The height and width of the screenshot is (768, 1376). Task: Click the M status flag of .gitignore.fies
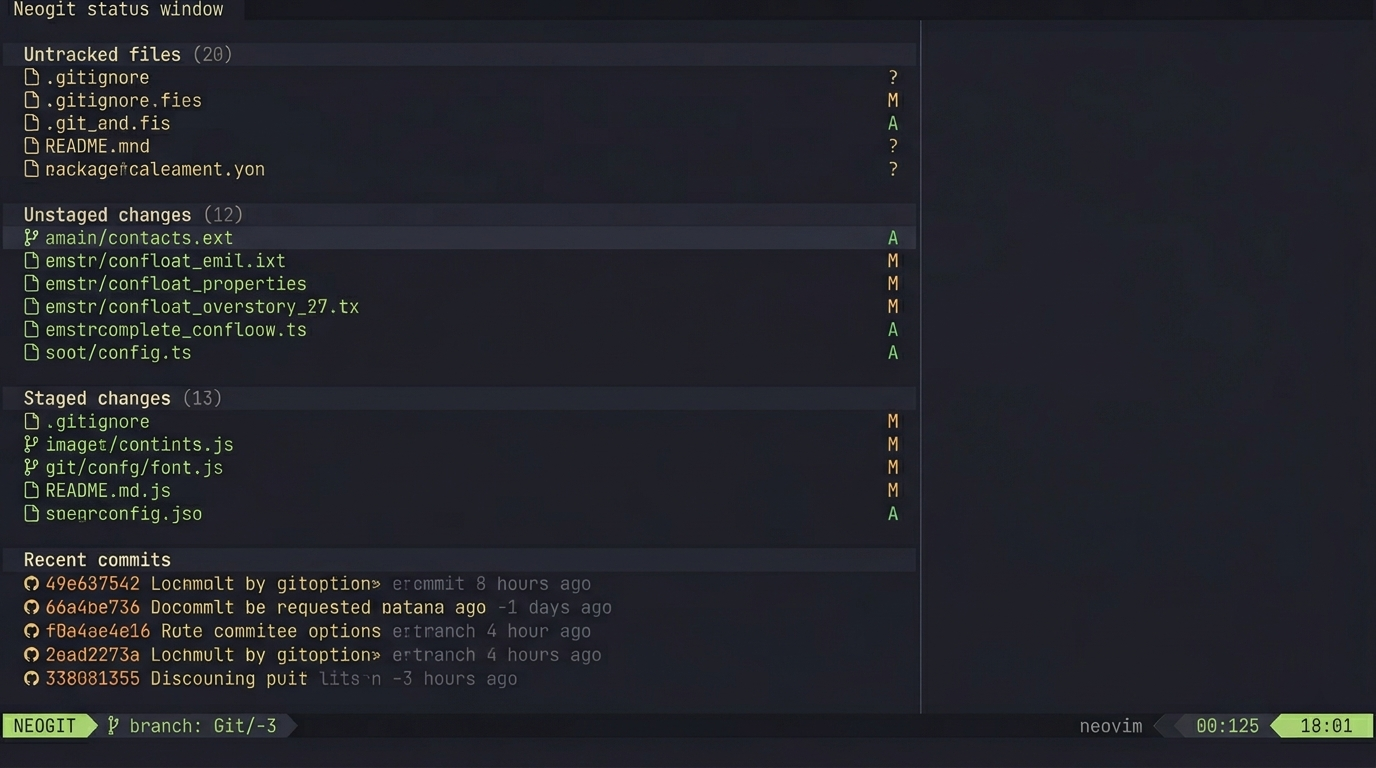click(893, 100)
